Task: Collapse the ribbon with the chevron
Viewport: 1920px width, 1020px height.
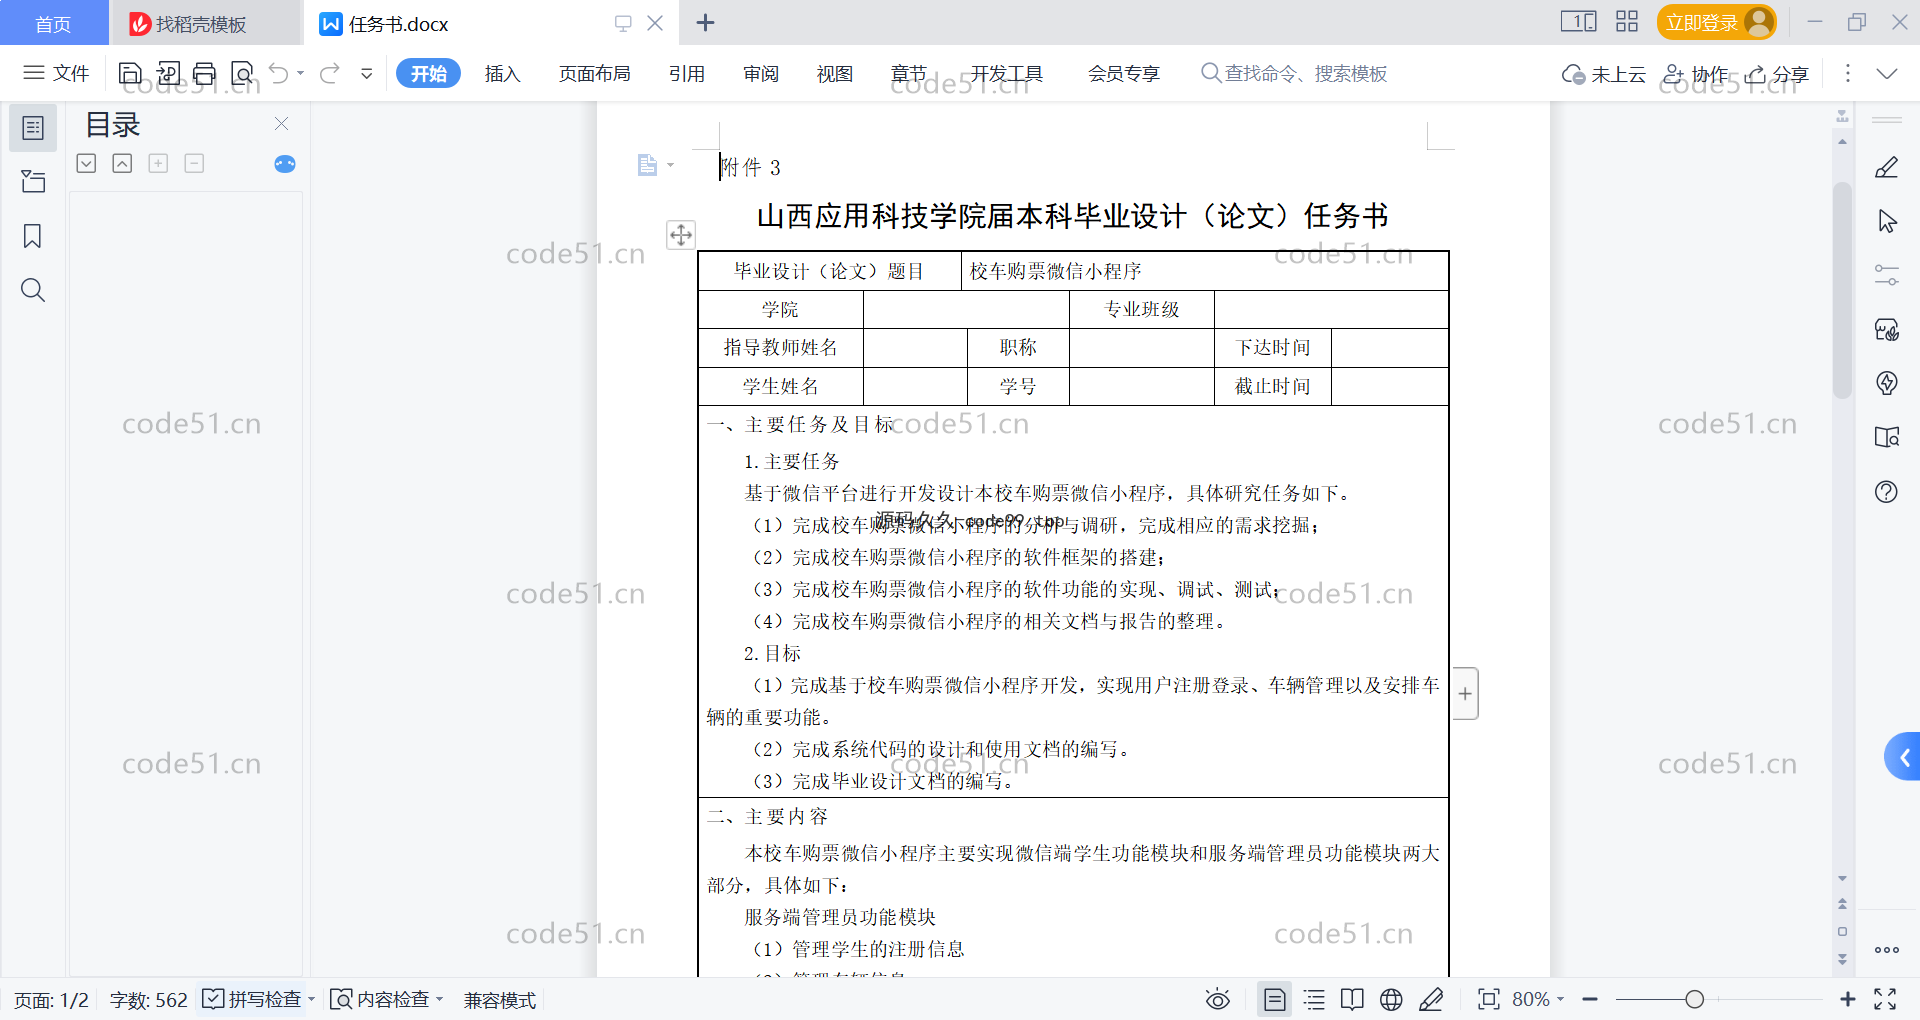Action: click(1887, 73)
